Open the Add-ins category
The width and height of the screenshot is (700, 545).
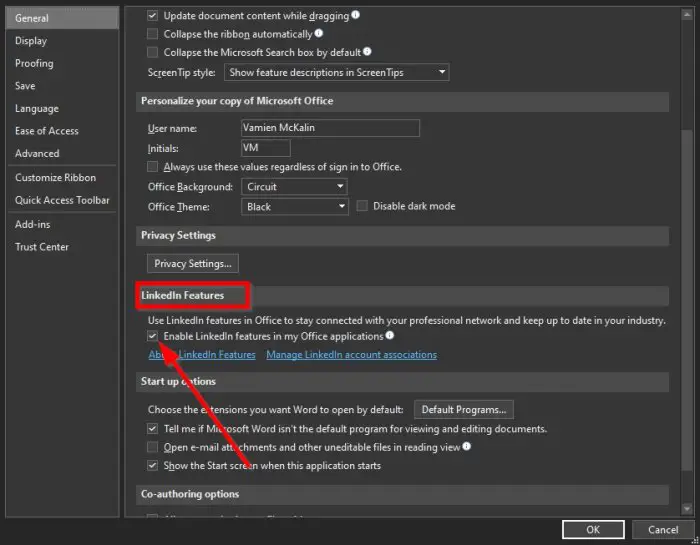(62, 225)
